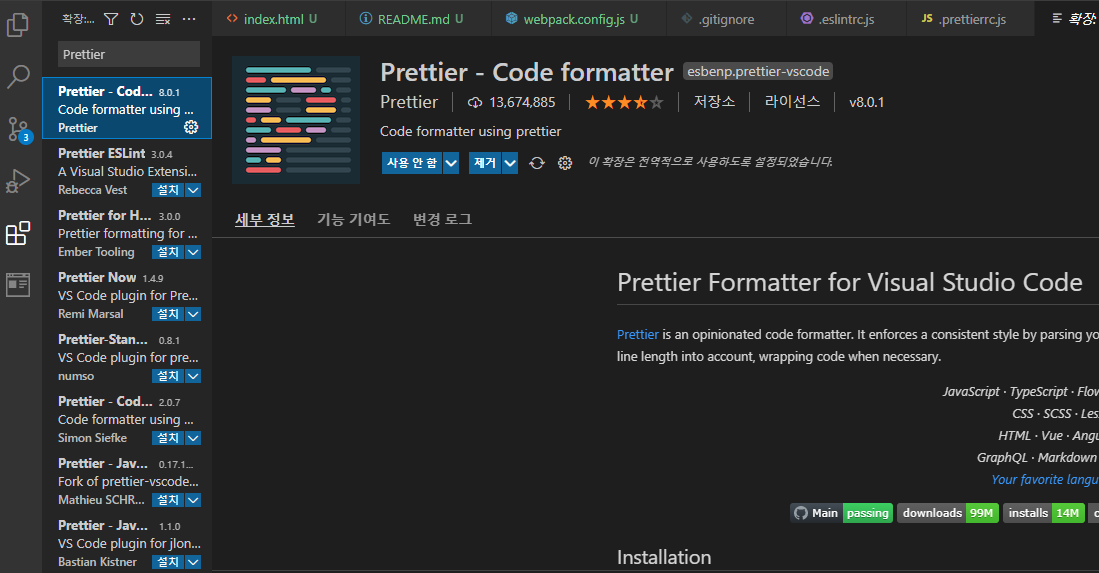This screenshot has width=1099, height=573.
Task: Select the Prettier ESLint 3.0.4 list item
Action: [x=127, y=170]
